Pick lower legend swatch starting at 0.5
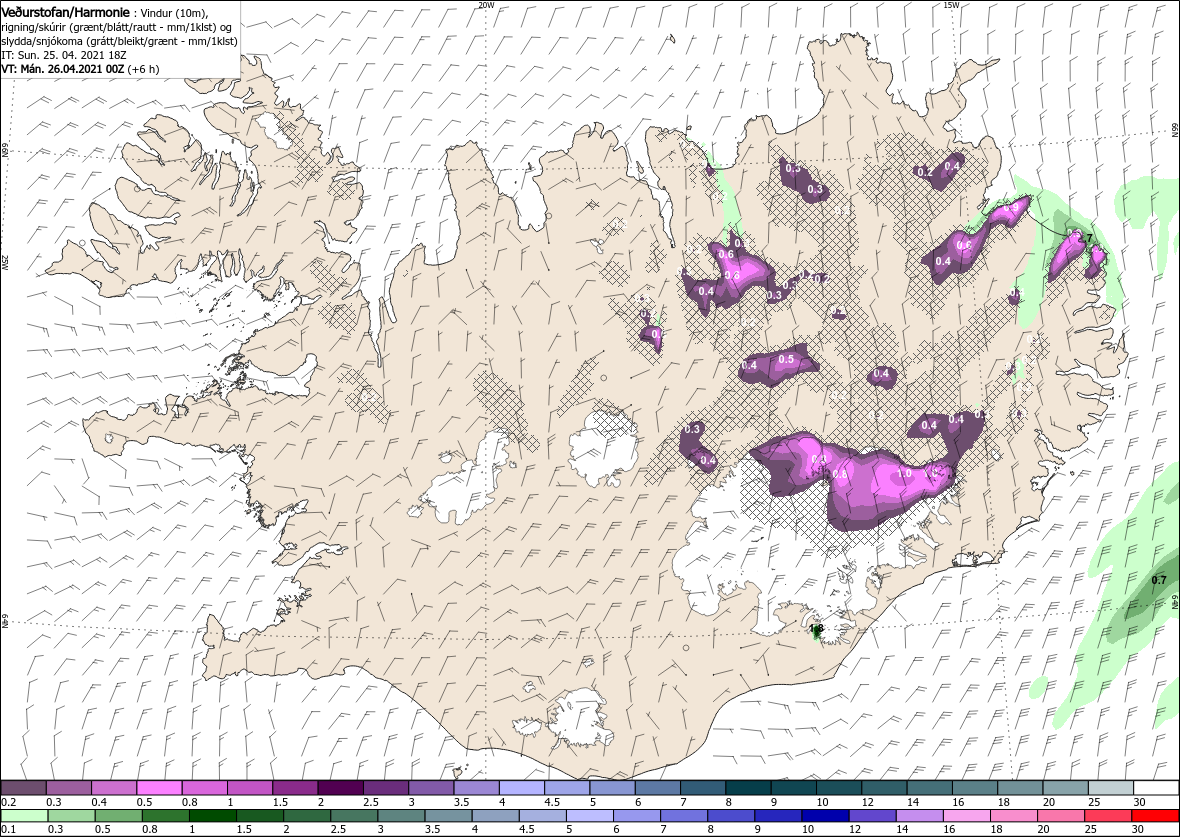1180x837 pixels. [118, 816]
